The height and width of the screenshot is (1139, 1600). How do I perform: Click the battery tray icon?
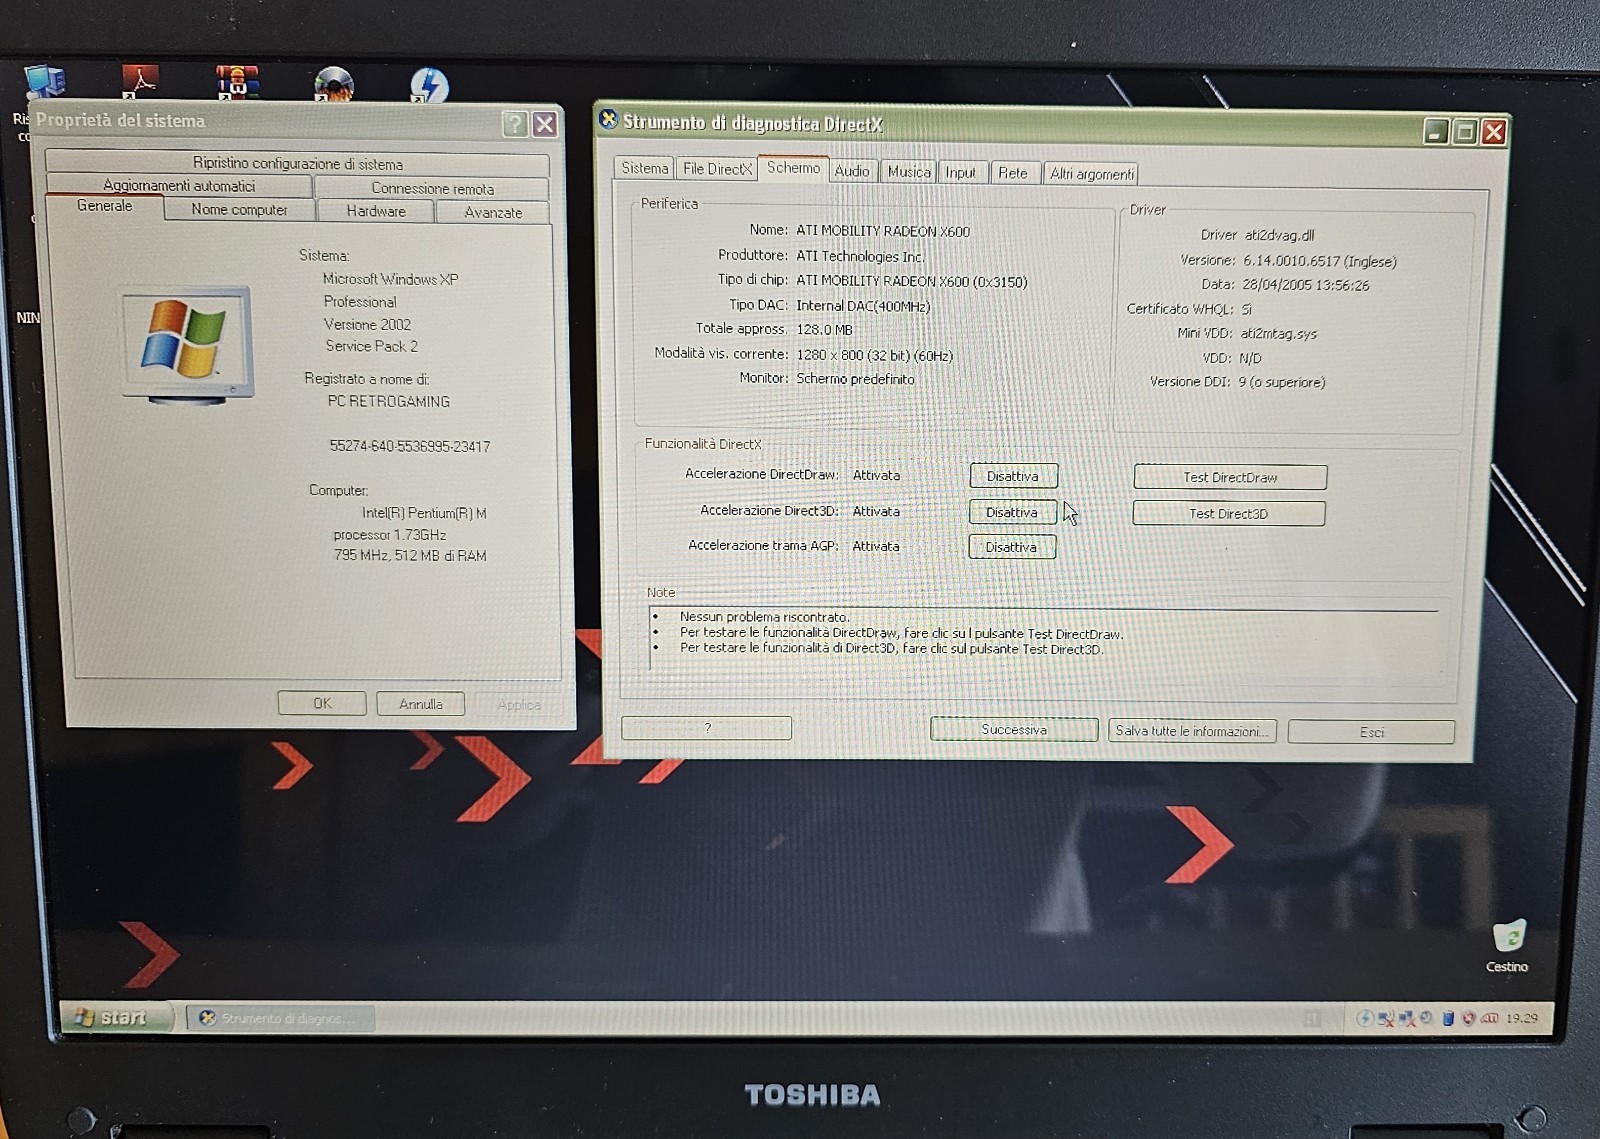[1447, 1018]
